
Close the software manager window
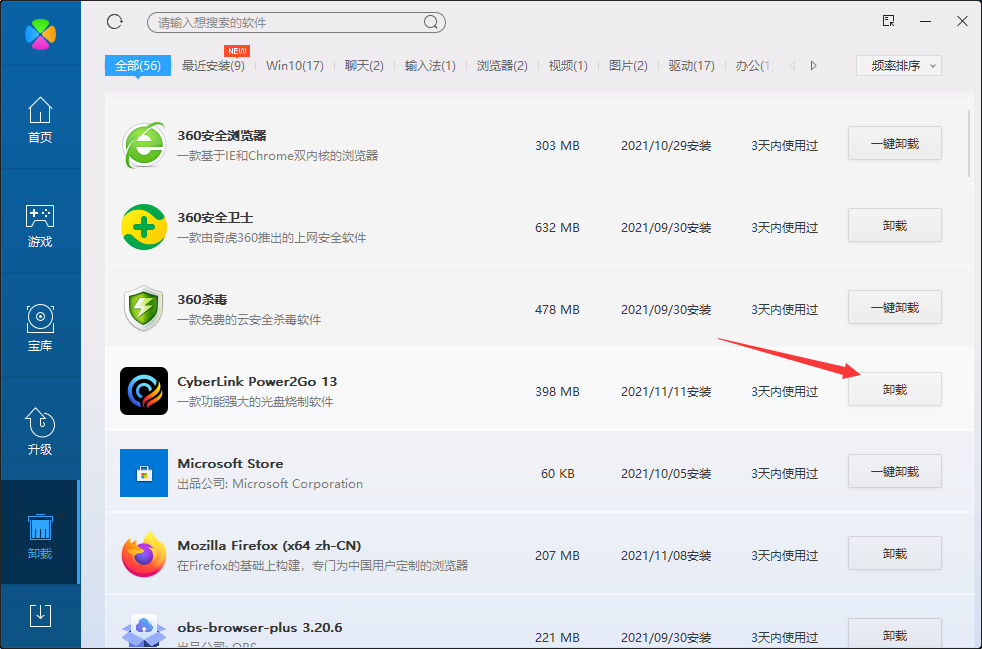[963, 21]
